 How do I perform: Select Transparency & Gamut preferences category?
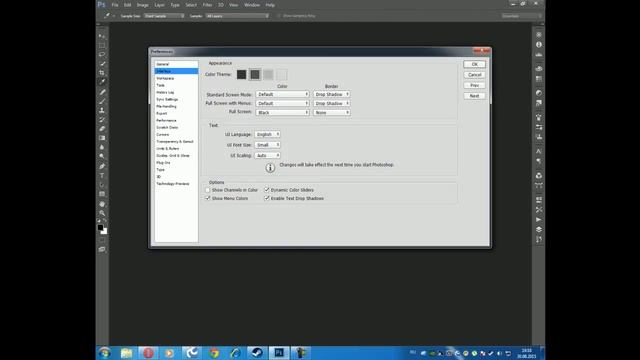176,142
